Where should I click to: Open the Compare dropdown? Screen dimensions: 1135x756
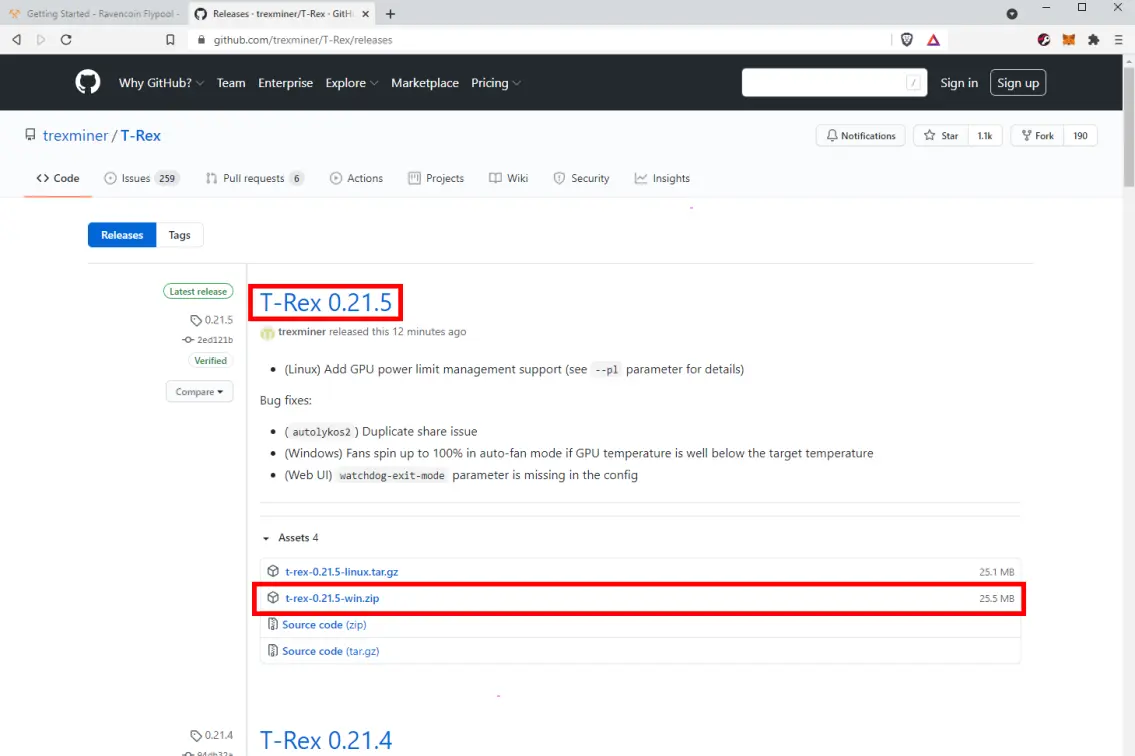pos(199,392)
